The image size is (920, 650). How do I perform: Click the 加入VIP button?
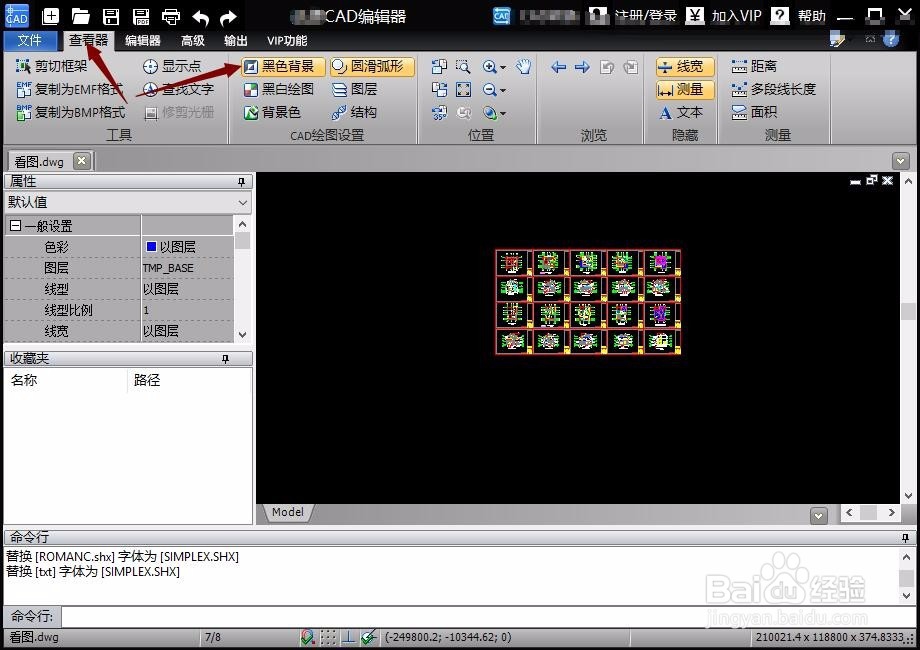click(x=724, y=16)
